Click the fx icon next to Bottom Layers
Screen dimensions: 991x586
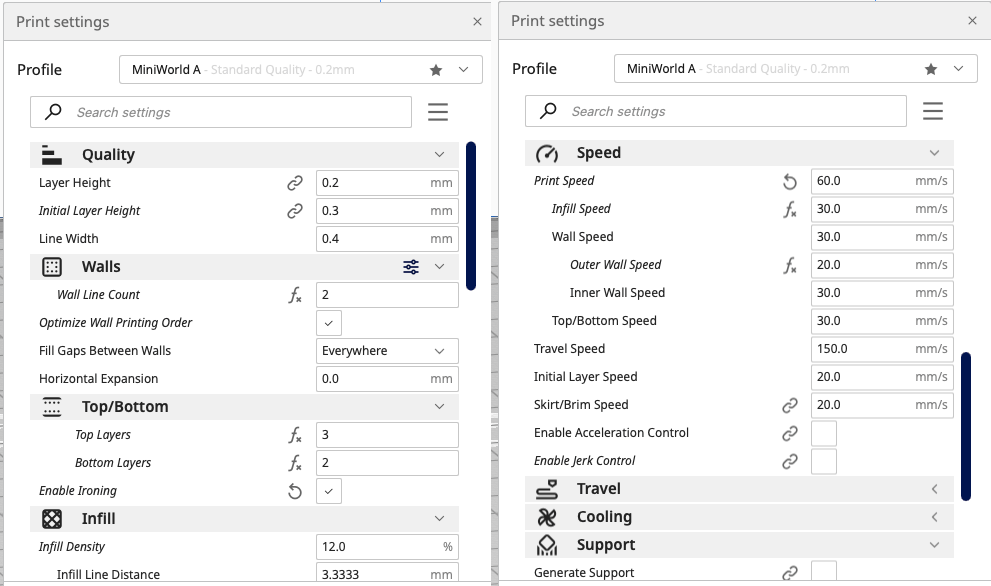(295, 463)
